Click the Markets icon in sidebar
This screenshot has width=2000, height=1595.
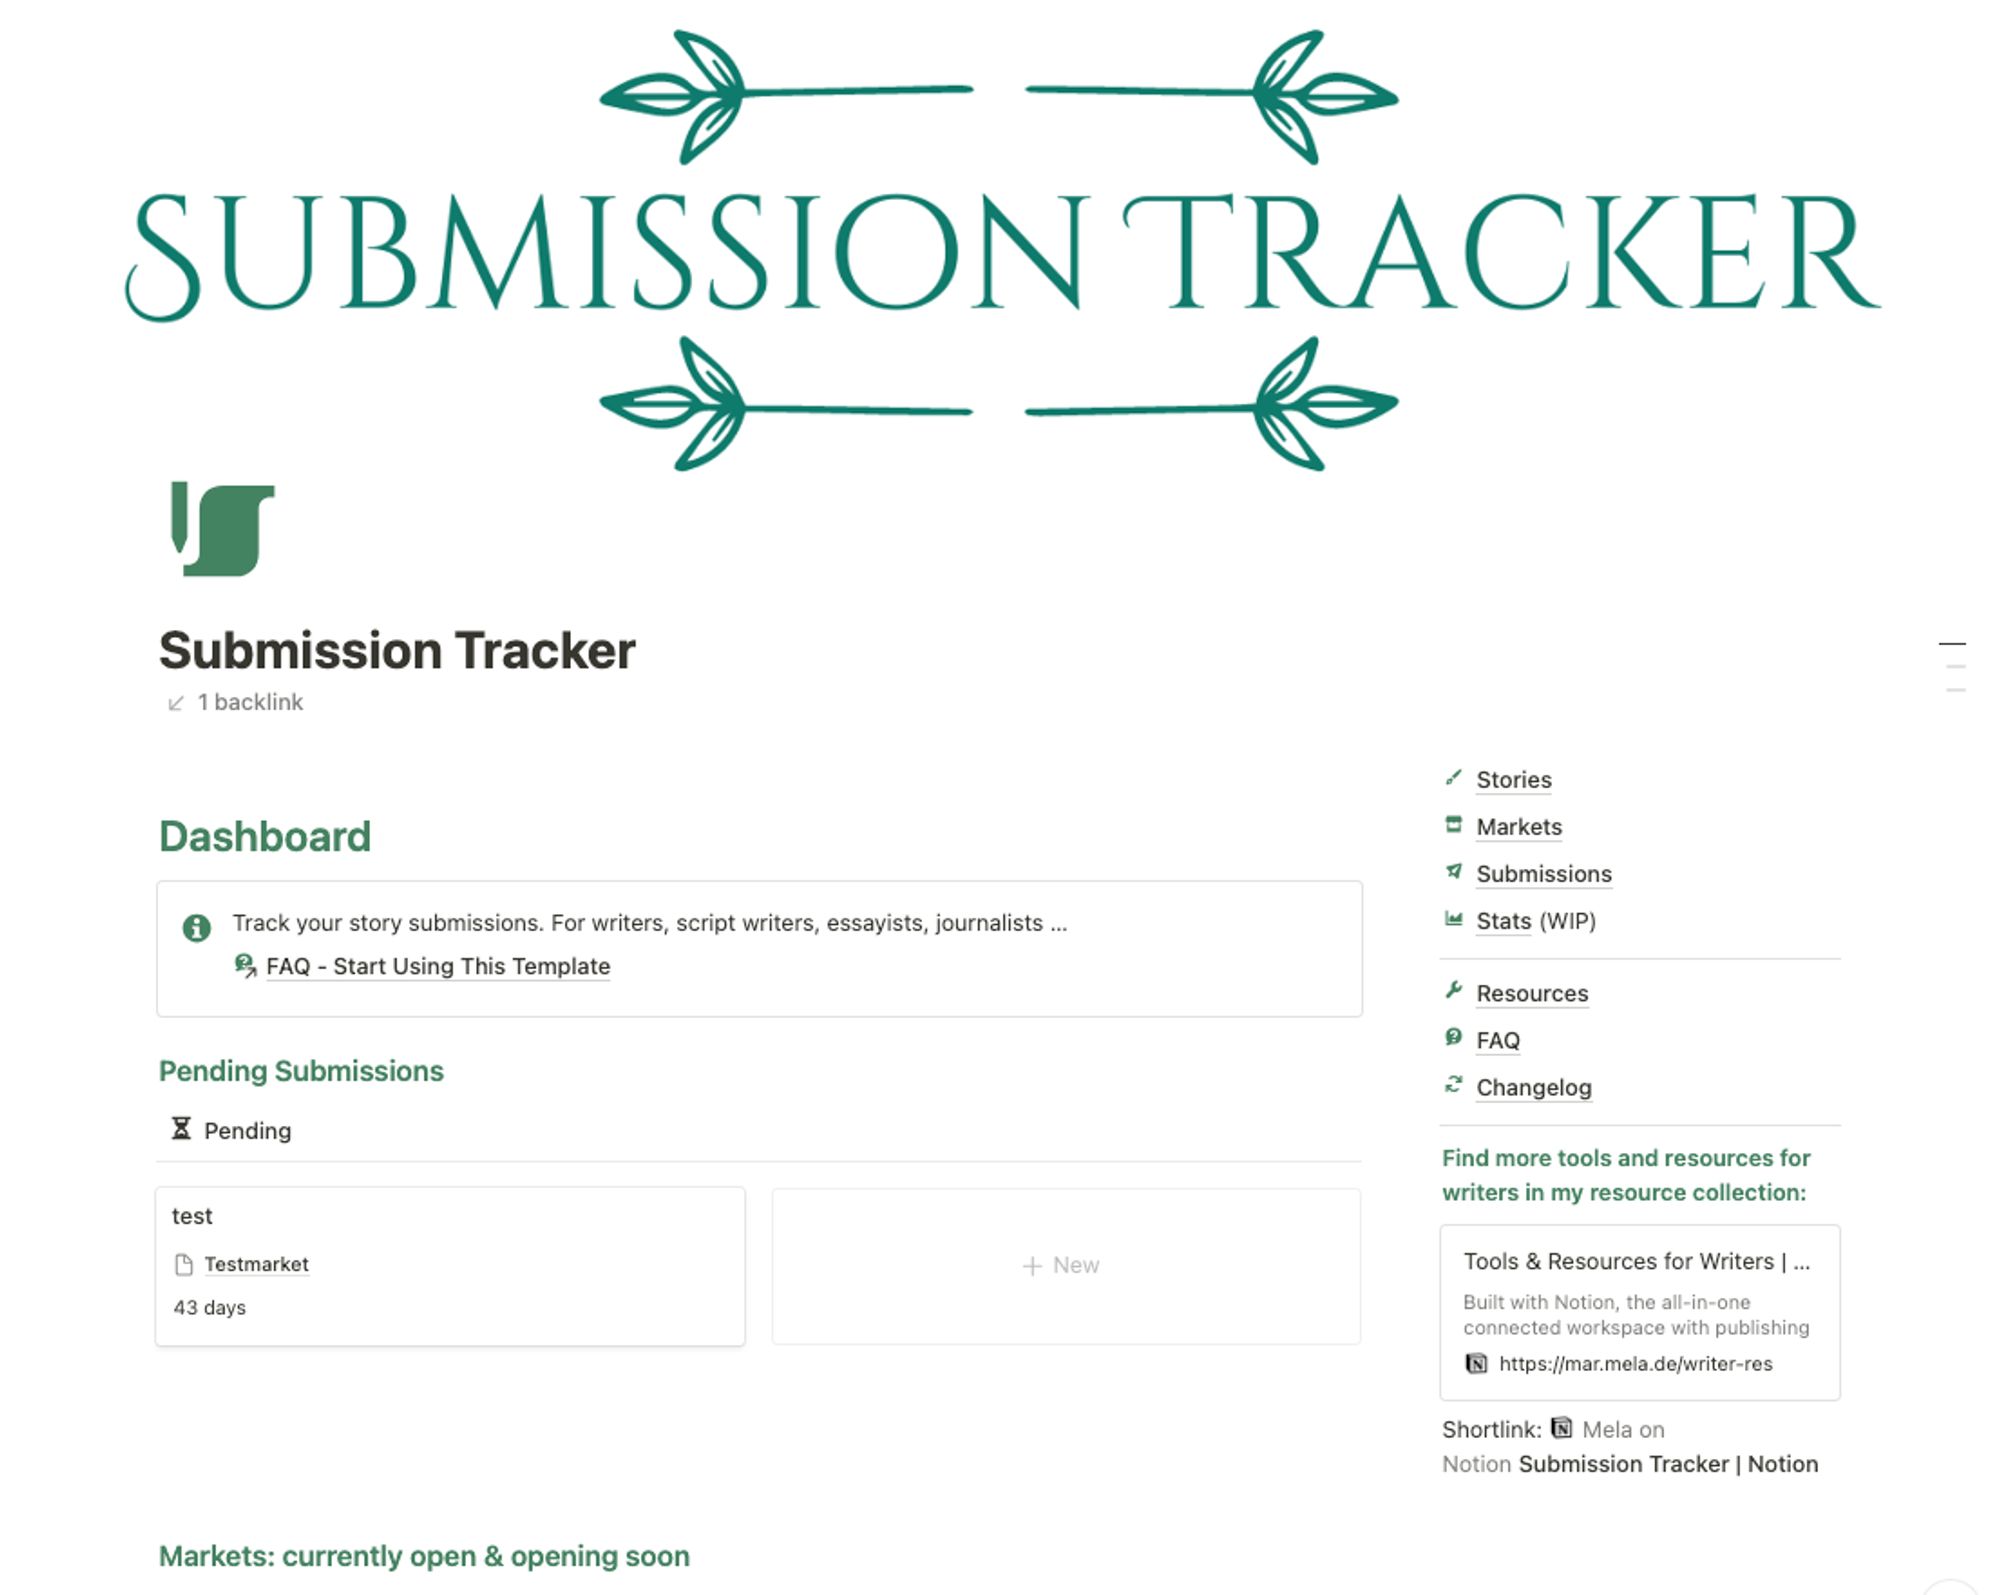click(x=1453, y=825)
